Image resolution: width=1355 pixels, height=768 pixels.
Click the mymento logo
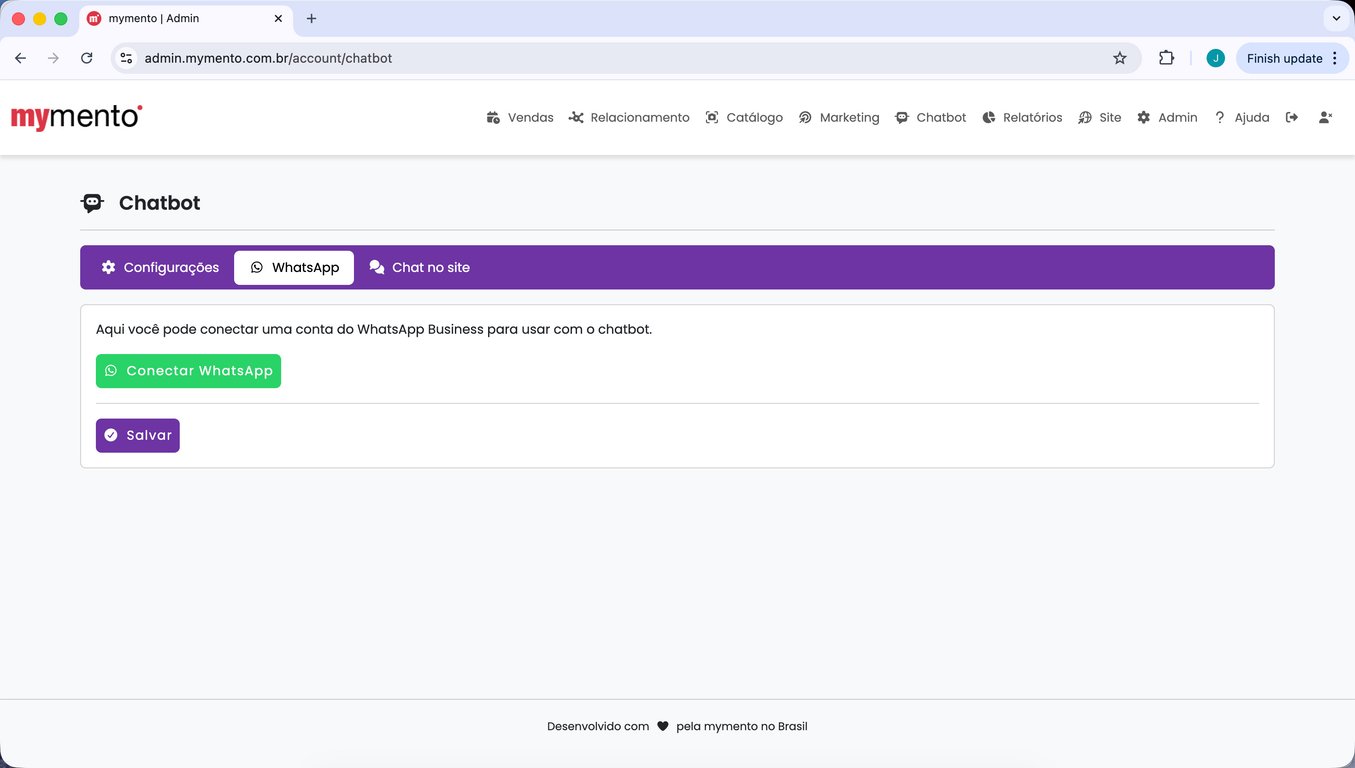[77, 117]
